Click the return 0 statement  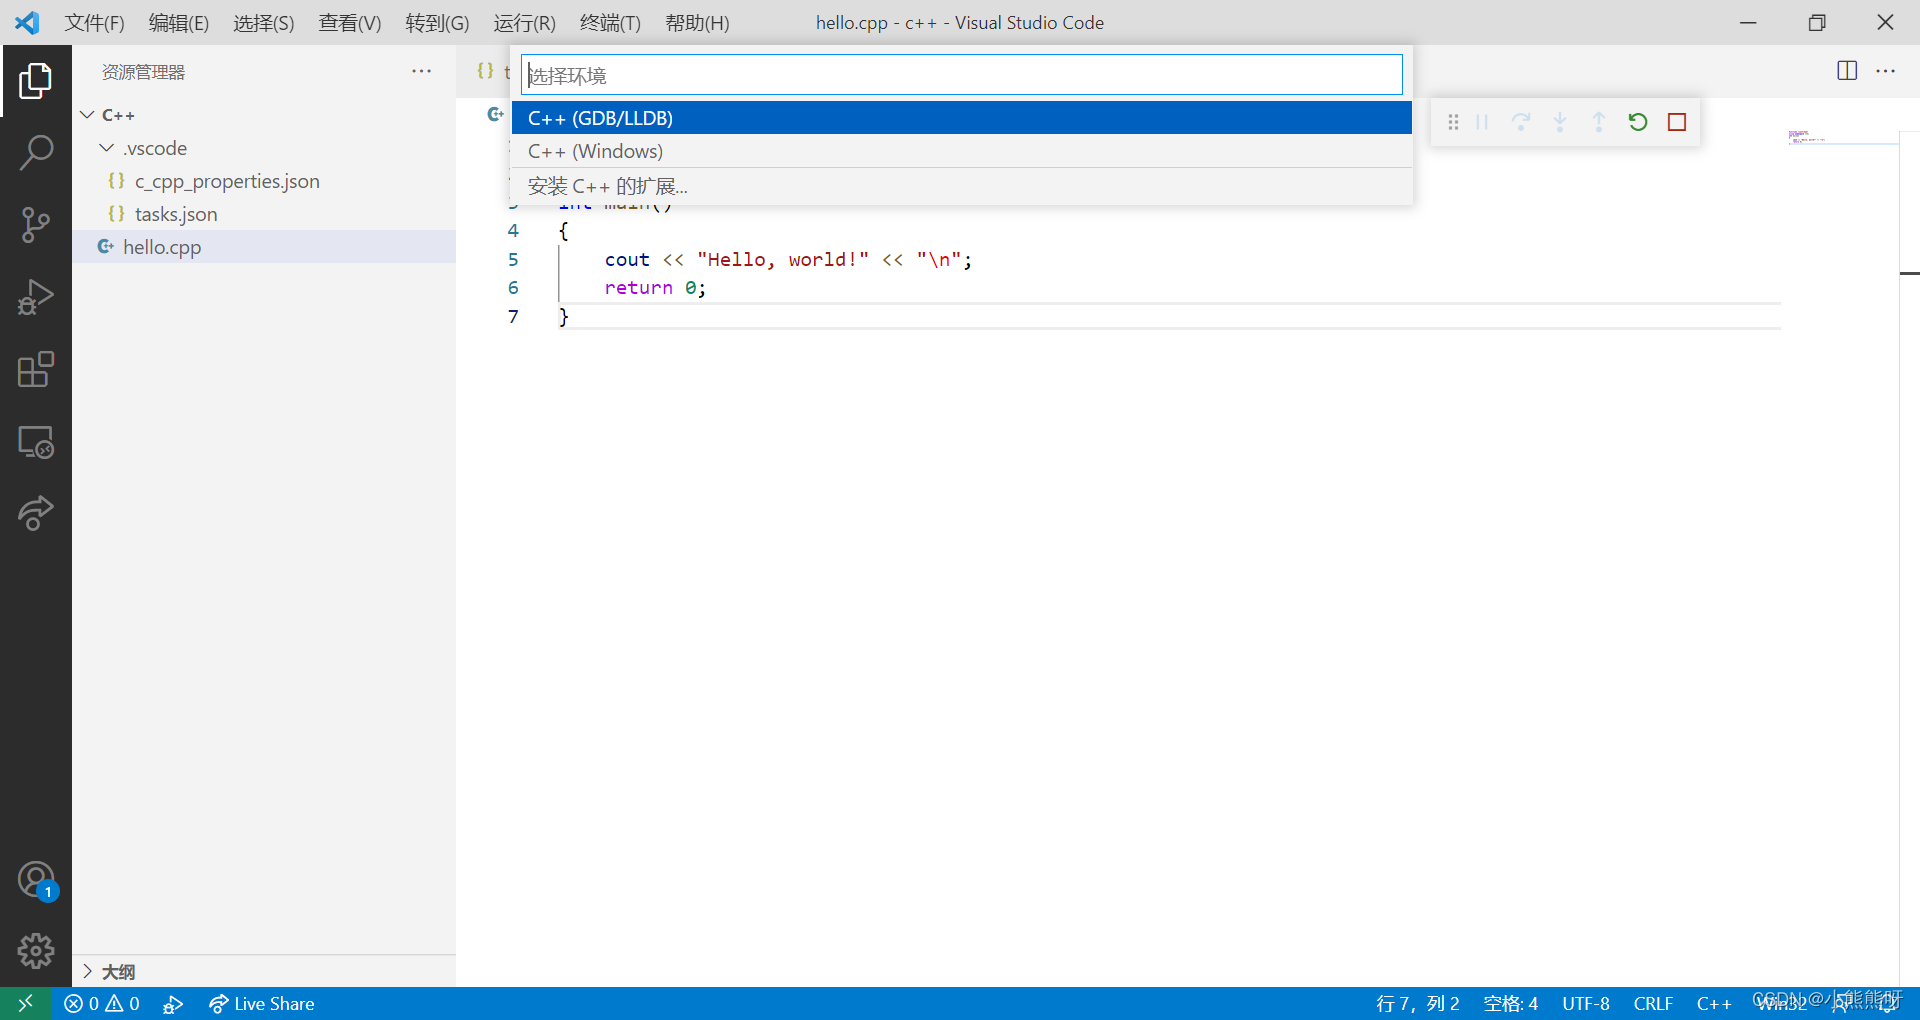(655, 288)
